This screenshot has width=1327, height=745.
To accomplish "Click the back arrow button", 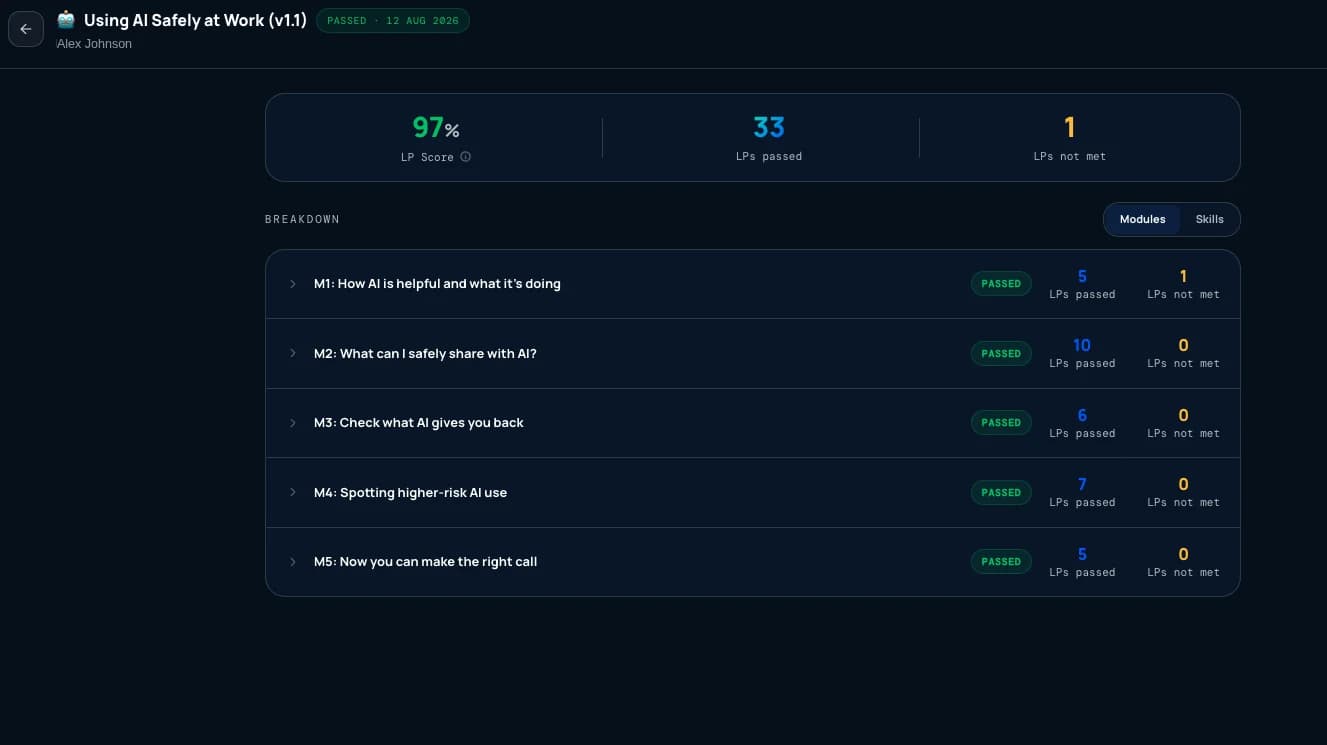I will tap(26, 29).
